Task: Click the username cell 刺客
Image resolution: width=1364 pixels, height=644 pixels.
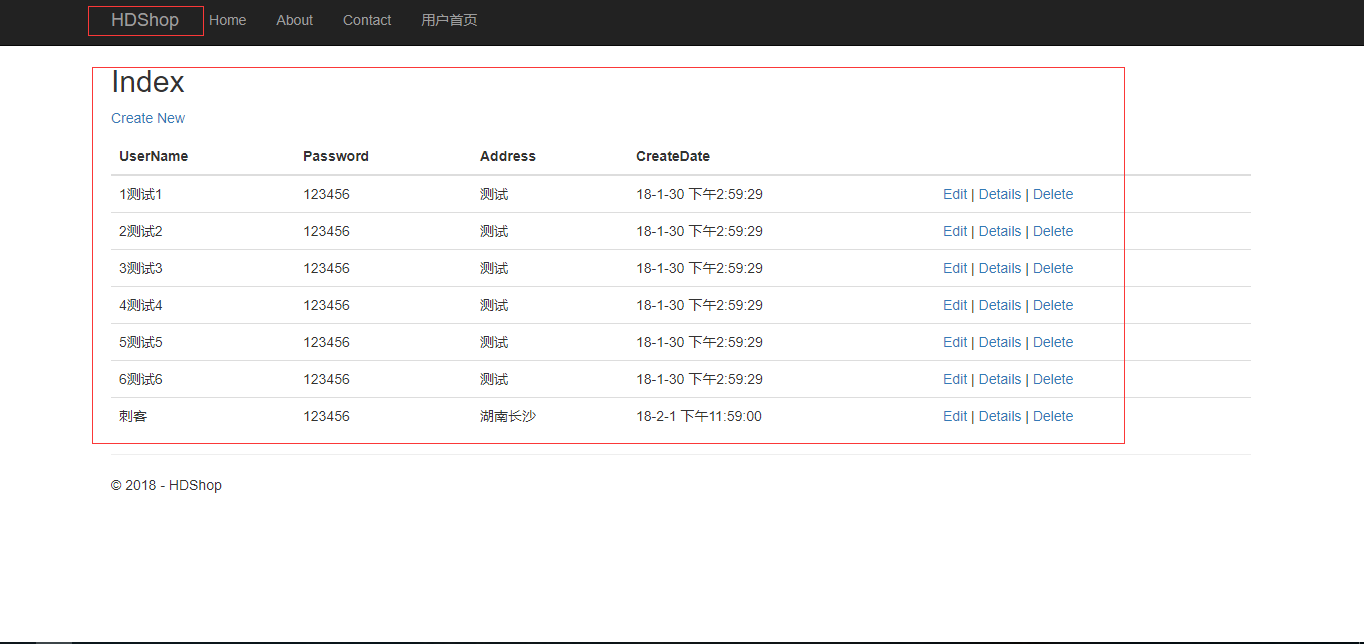Action: (133, 416)
